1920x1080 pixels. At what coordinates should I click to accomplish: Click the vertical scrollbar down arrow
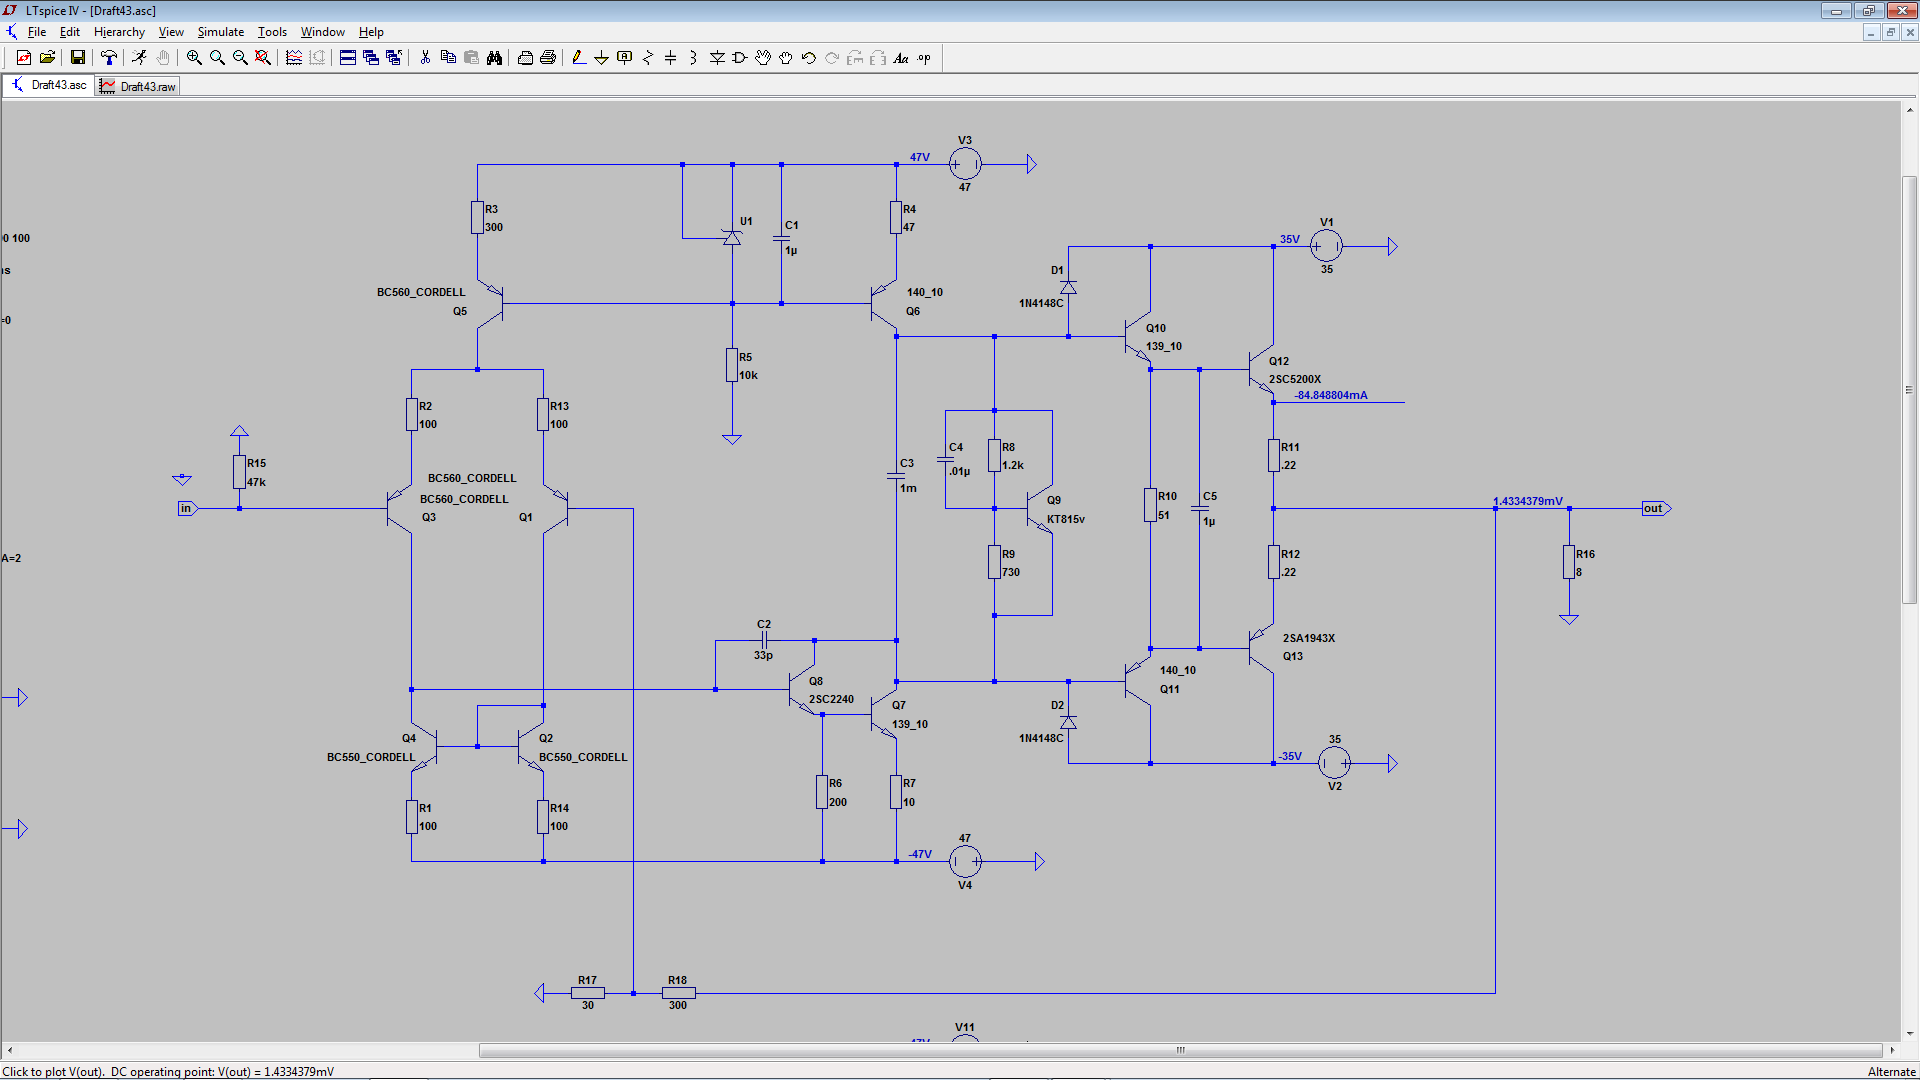[1909, 1034]
